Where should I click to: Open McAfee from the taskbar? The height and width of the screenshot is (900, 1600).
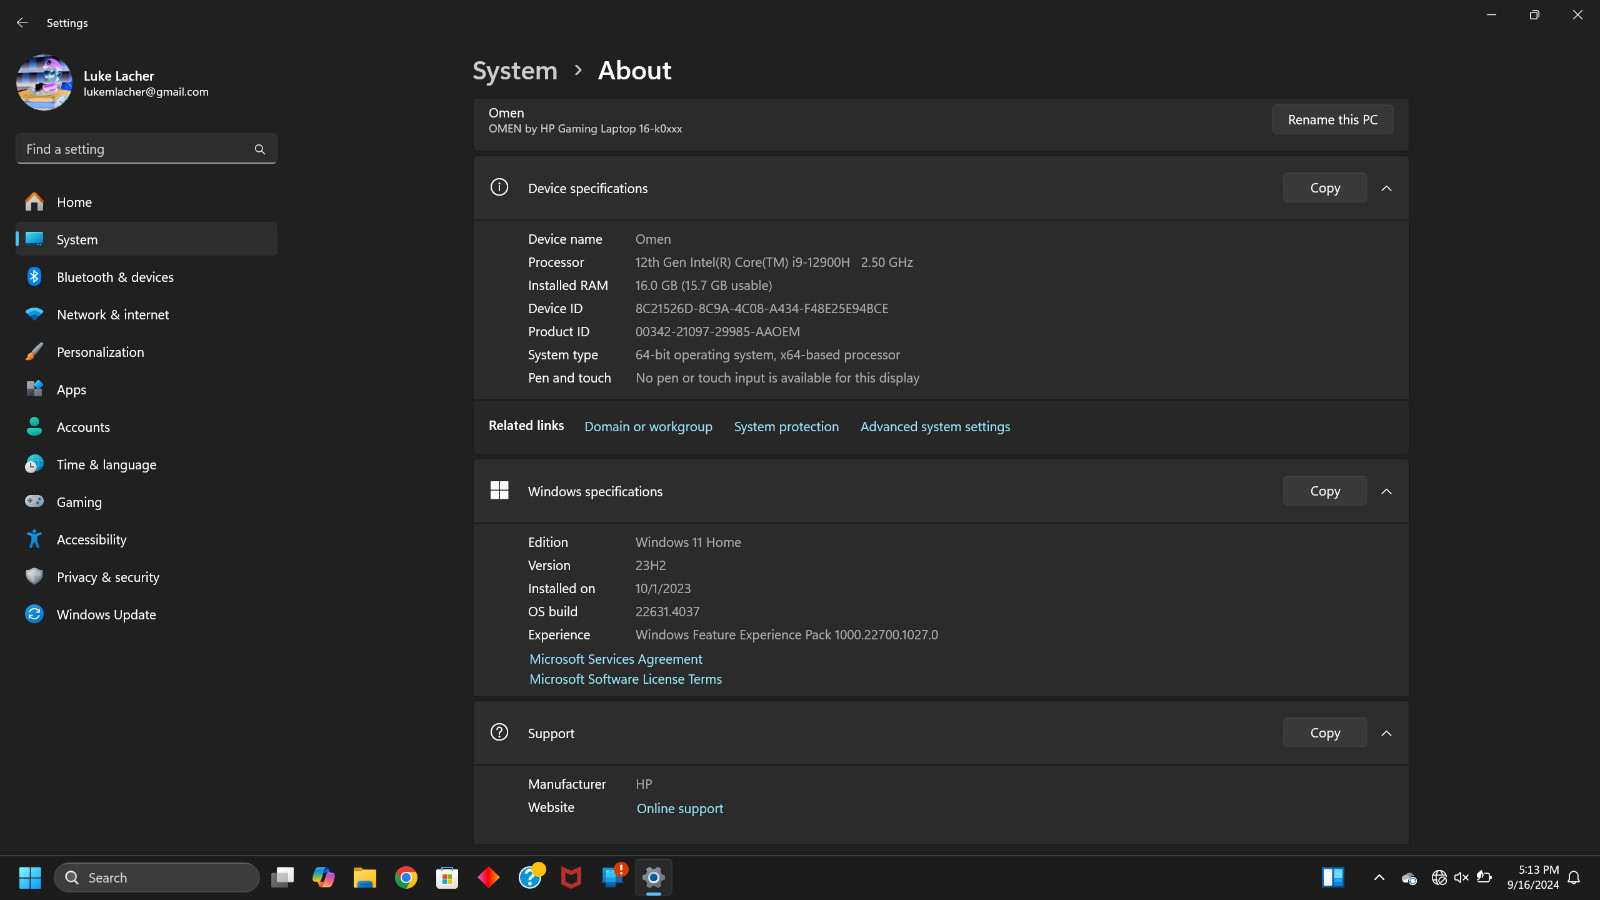pos(571,878)
